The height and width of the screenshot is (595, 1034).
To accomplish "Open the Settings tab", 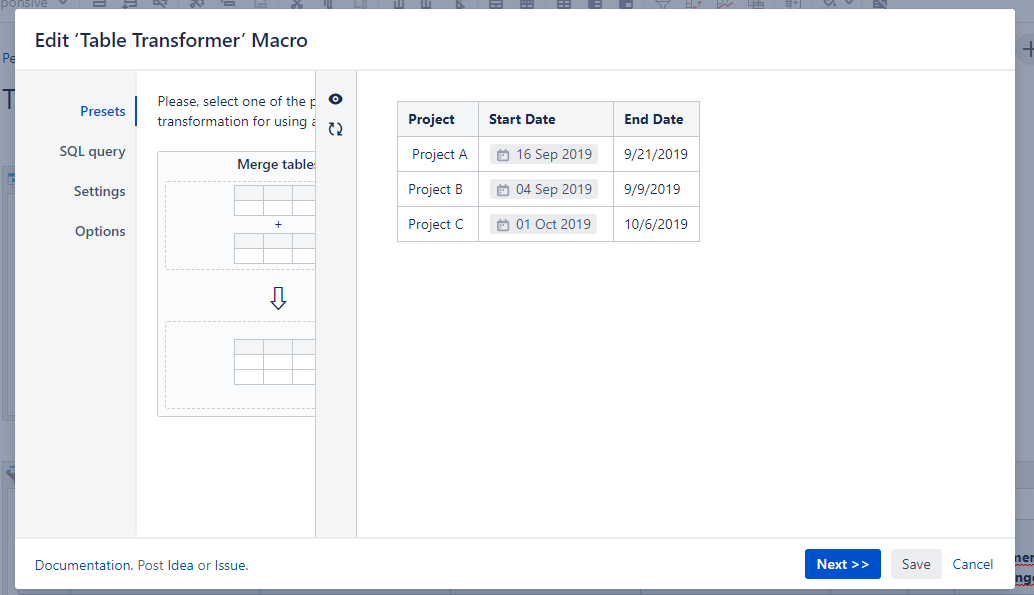I will coord(99,191).
